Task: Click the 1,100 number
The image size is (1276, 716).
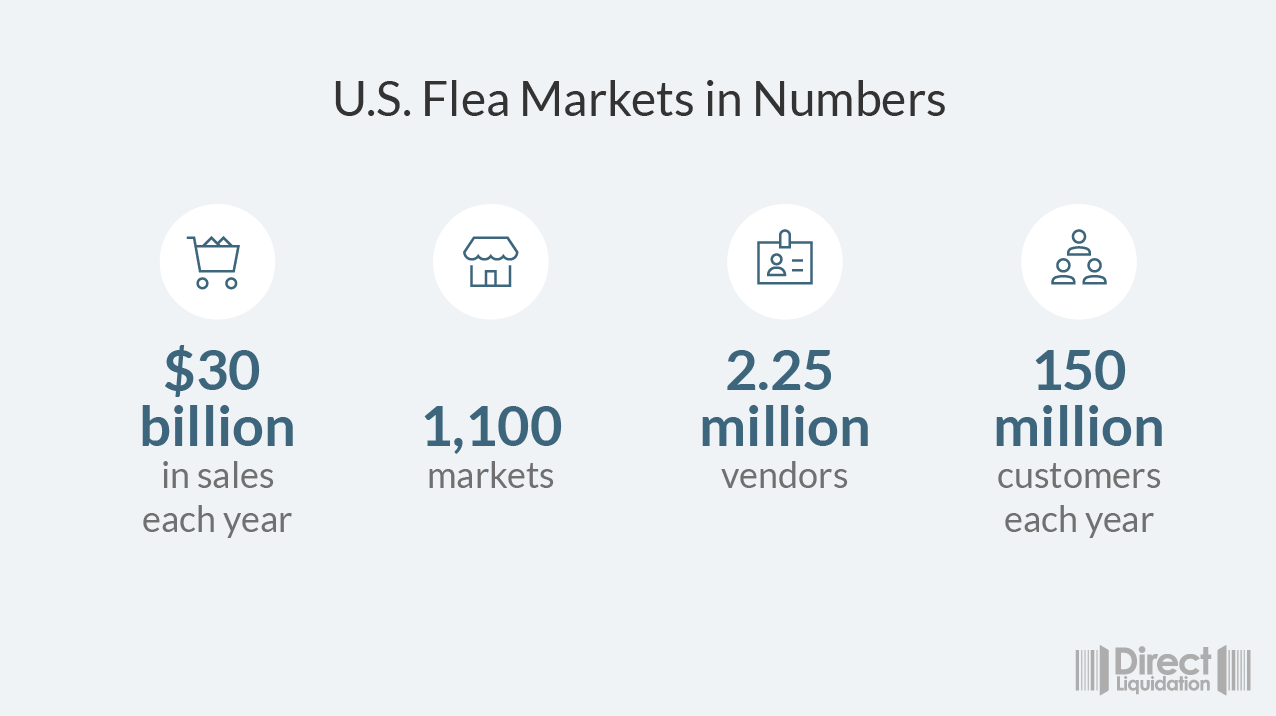Action: pos(491,427)
